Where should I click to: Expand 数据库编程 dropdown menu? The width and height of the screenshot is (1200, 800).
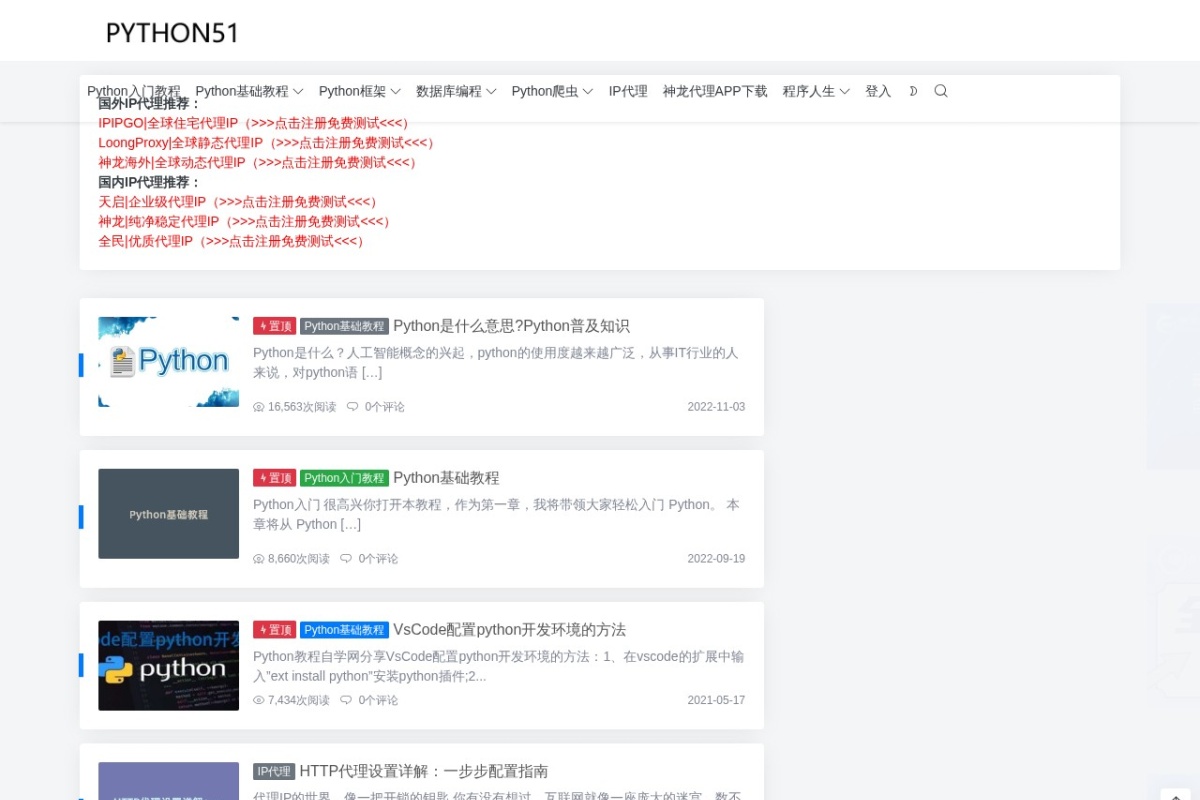[x=456, y=91]
